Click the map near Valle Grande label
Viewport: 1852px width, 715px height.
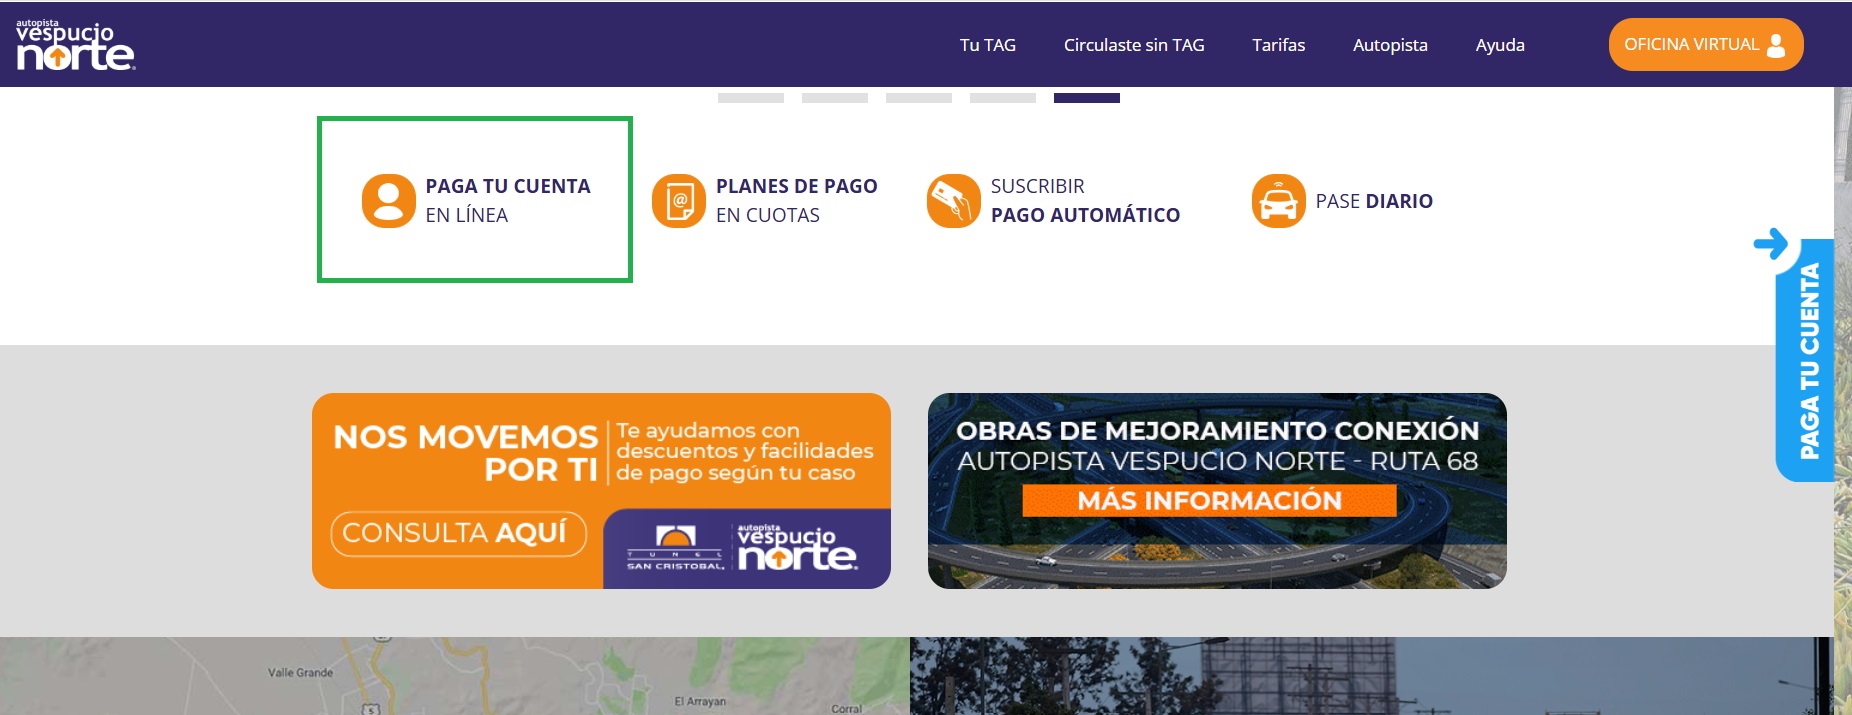pos(300,673)
